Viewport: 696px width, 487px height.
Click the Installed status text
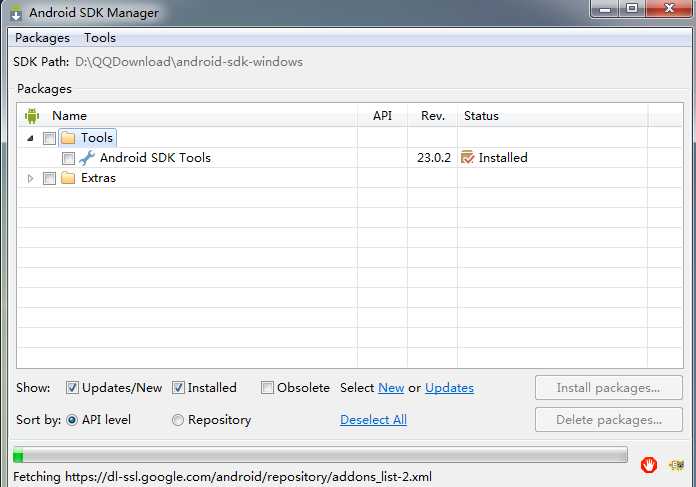(503, 158)
